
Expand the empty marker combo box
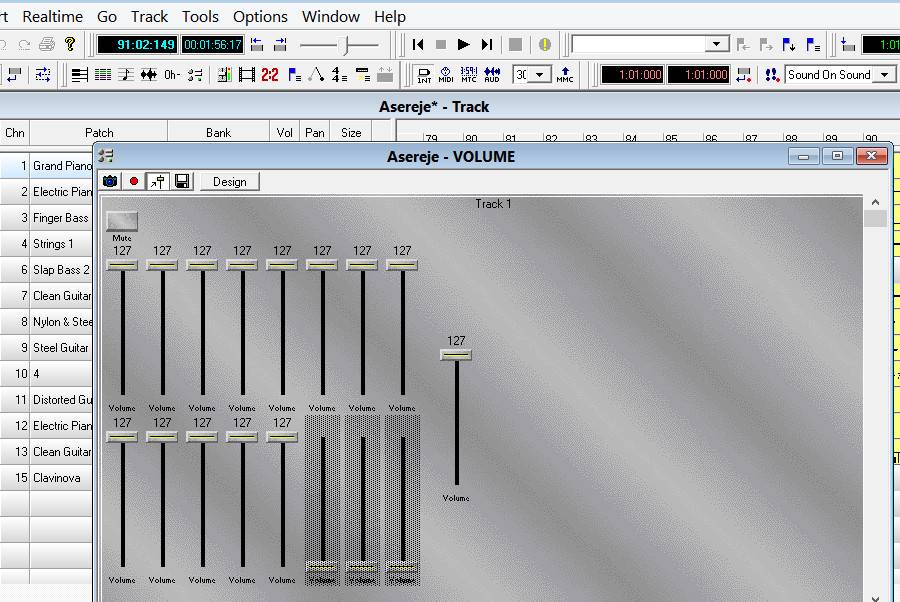click(x=717, y=44)
